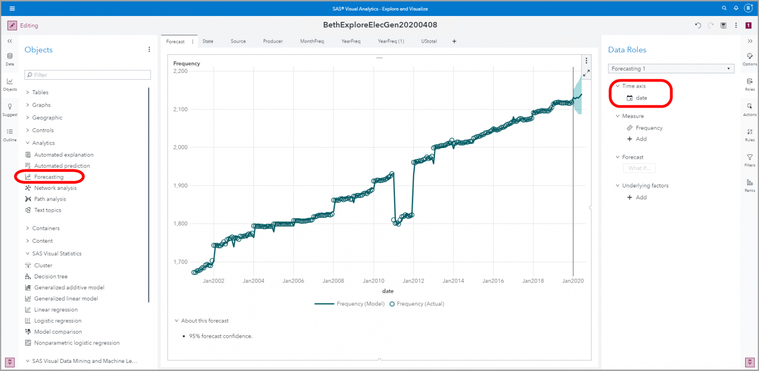Image resolution: width=759 pixels, height=371 pixels.
Task: Select the Linear regression object
Action: [51, 309]
